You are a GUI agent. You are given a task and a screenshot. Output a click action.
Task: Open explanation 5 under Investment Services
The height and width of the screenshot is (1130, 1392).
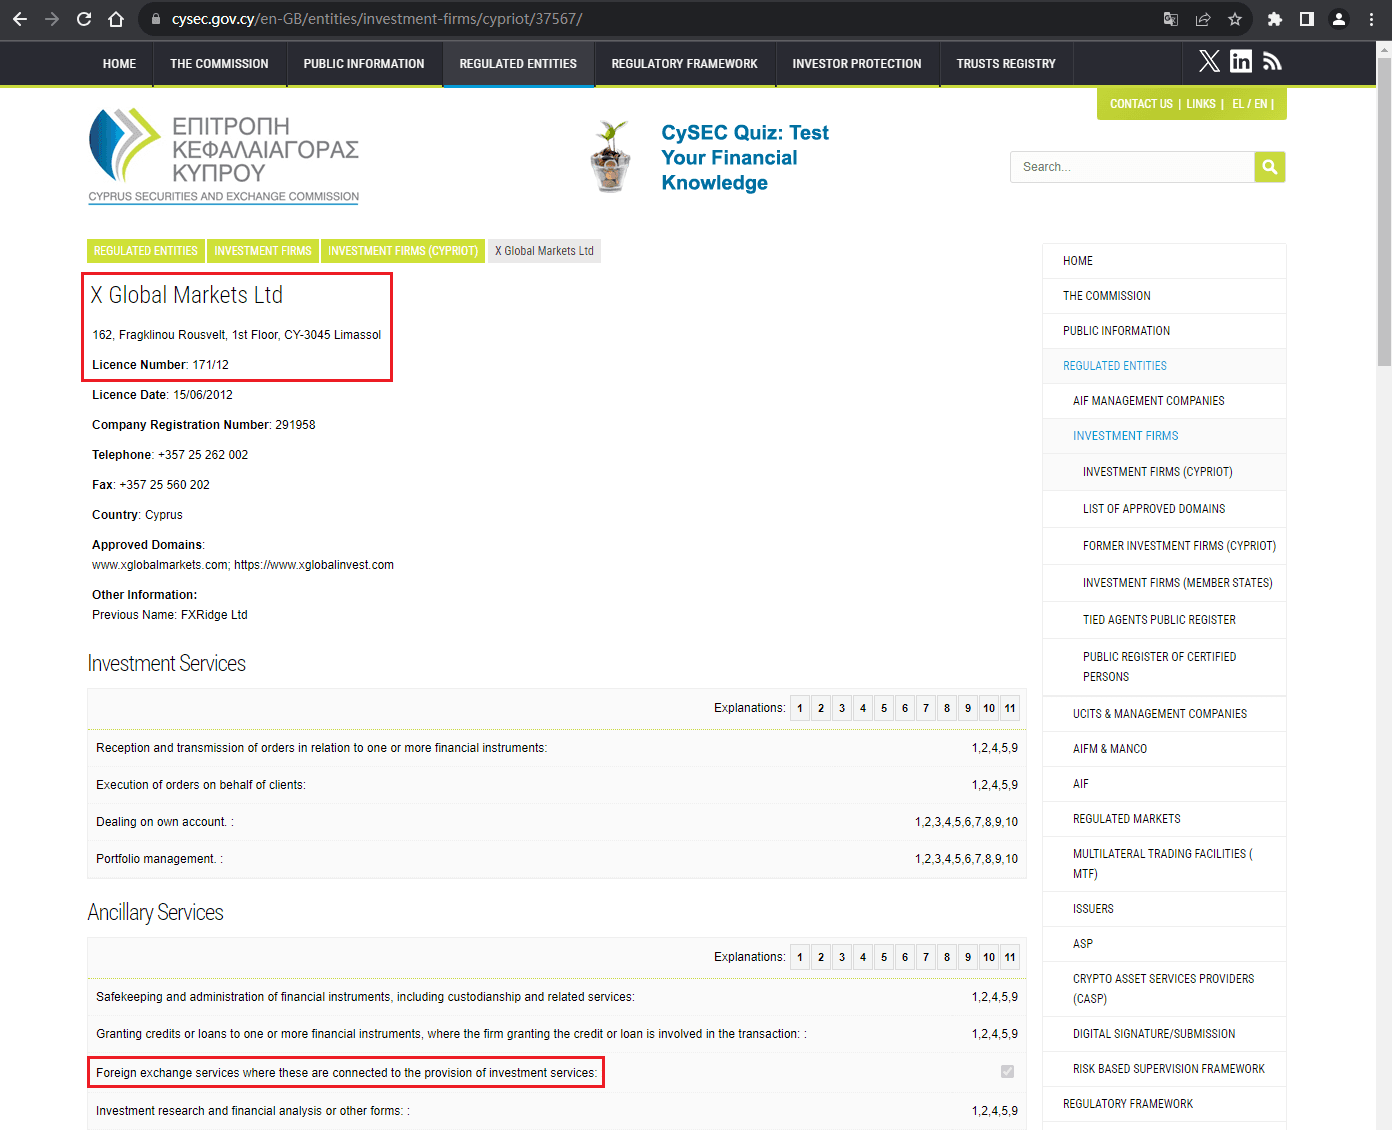[x=884, y=708]
